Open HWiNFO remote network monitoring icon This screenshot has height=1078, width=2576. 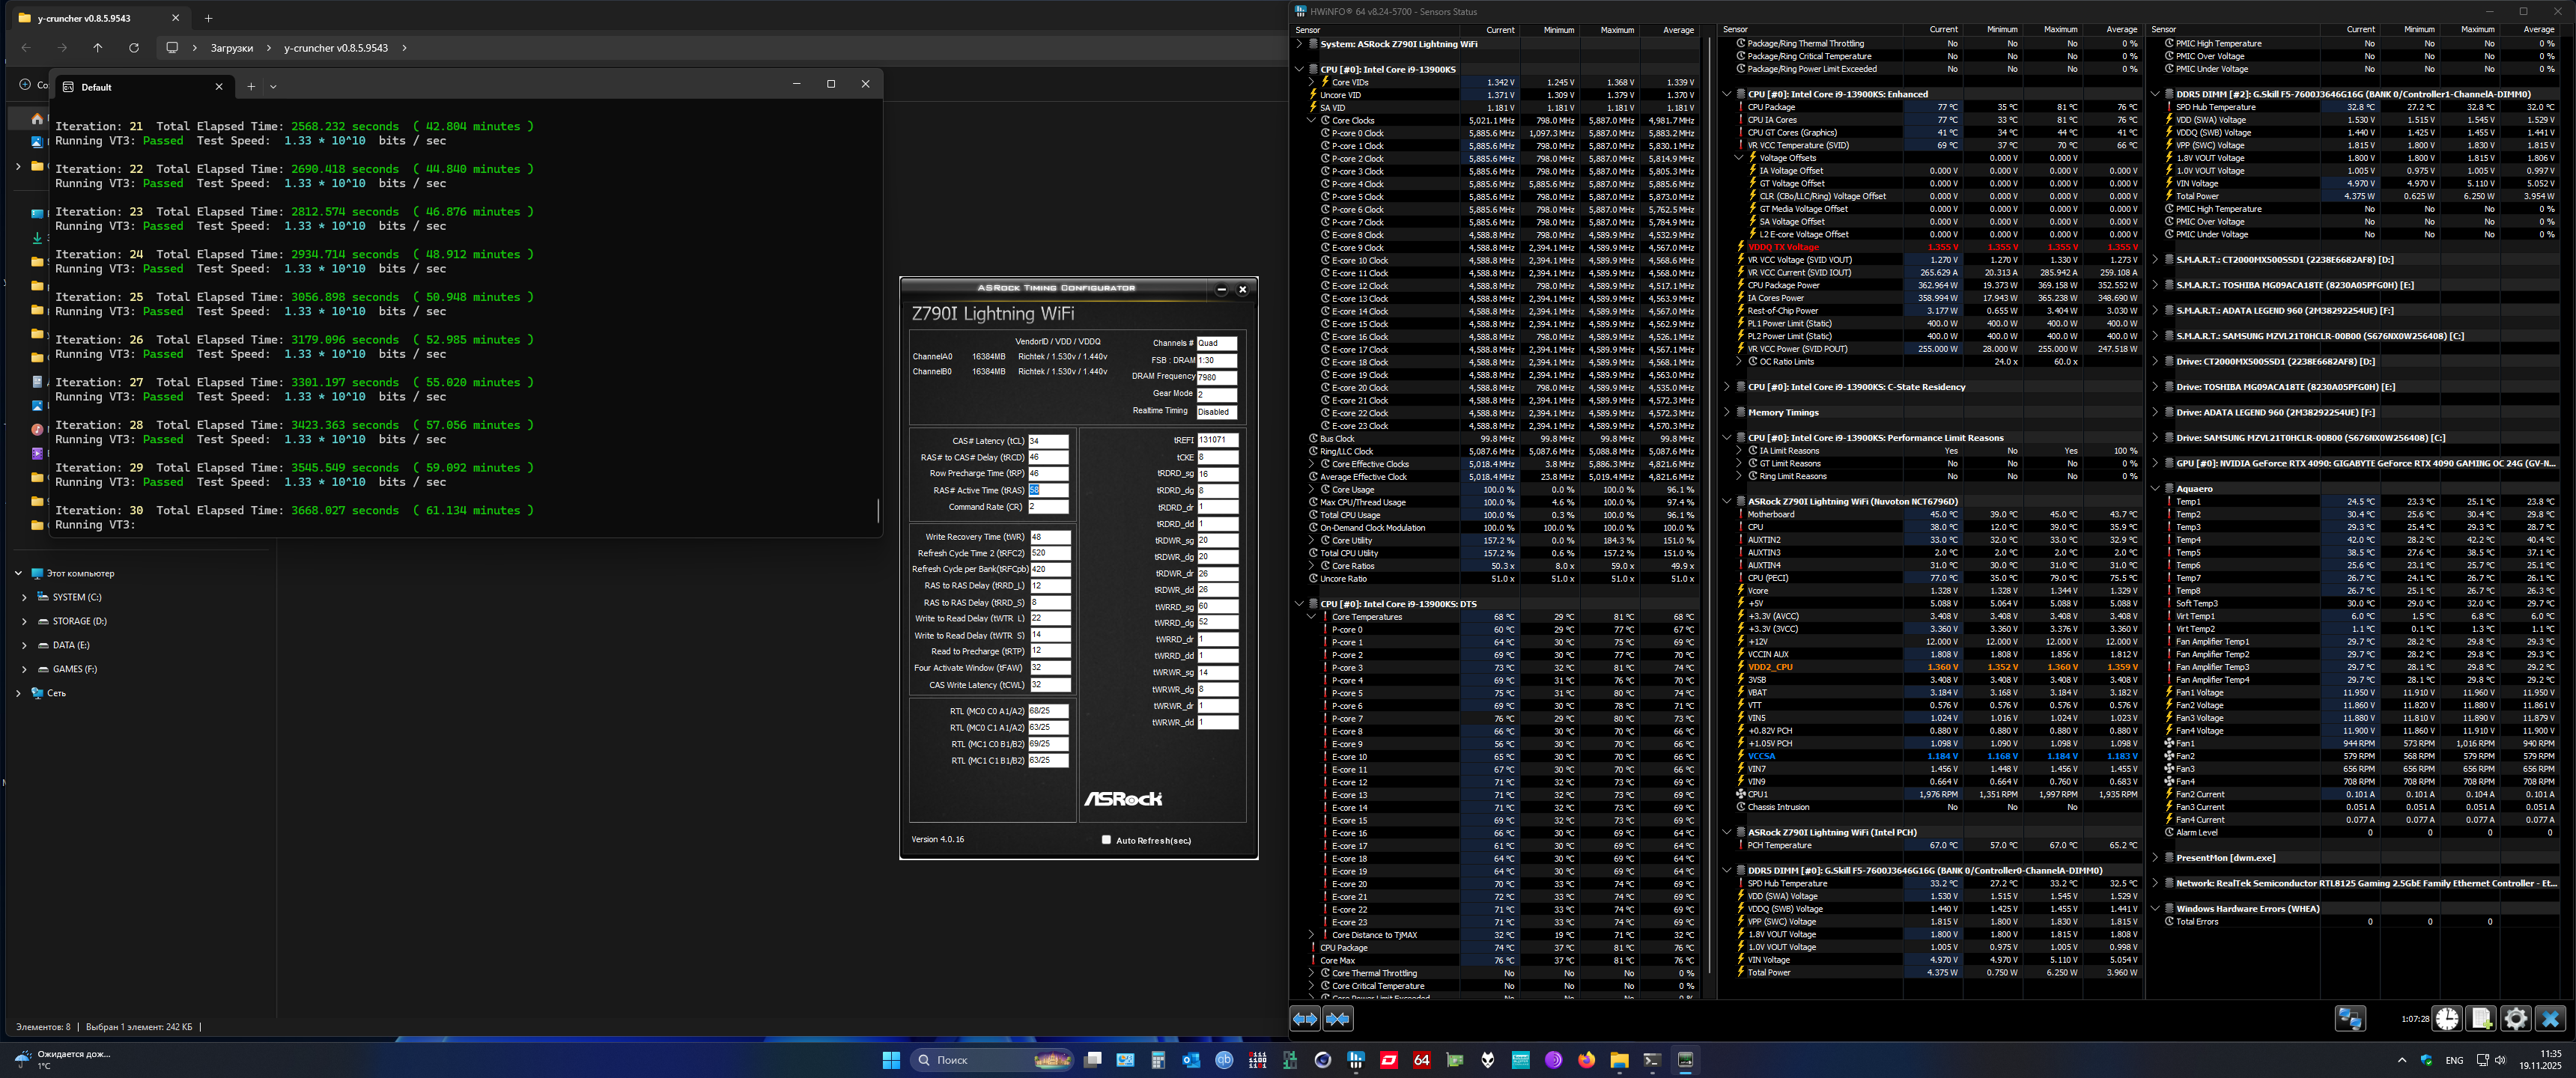click(x=2350, y=1019)
